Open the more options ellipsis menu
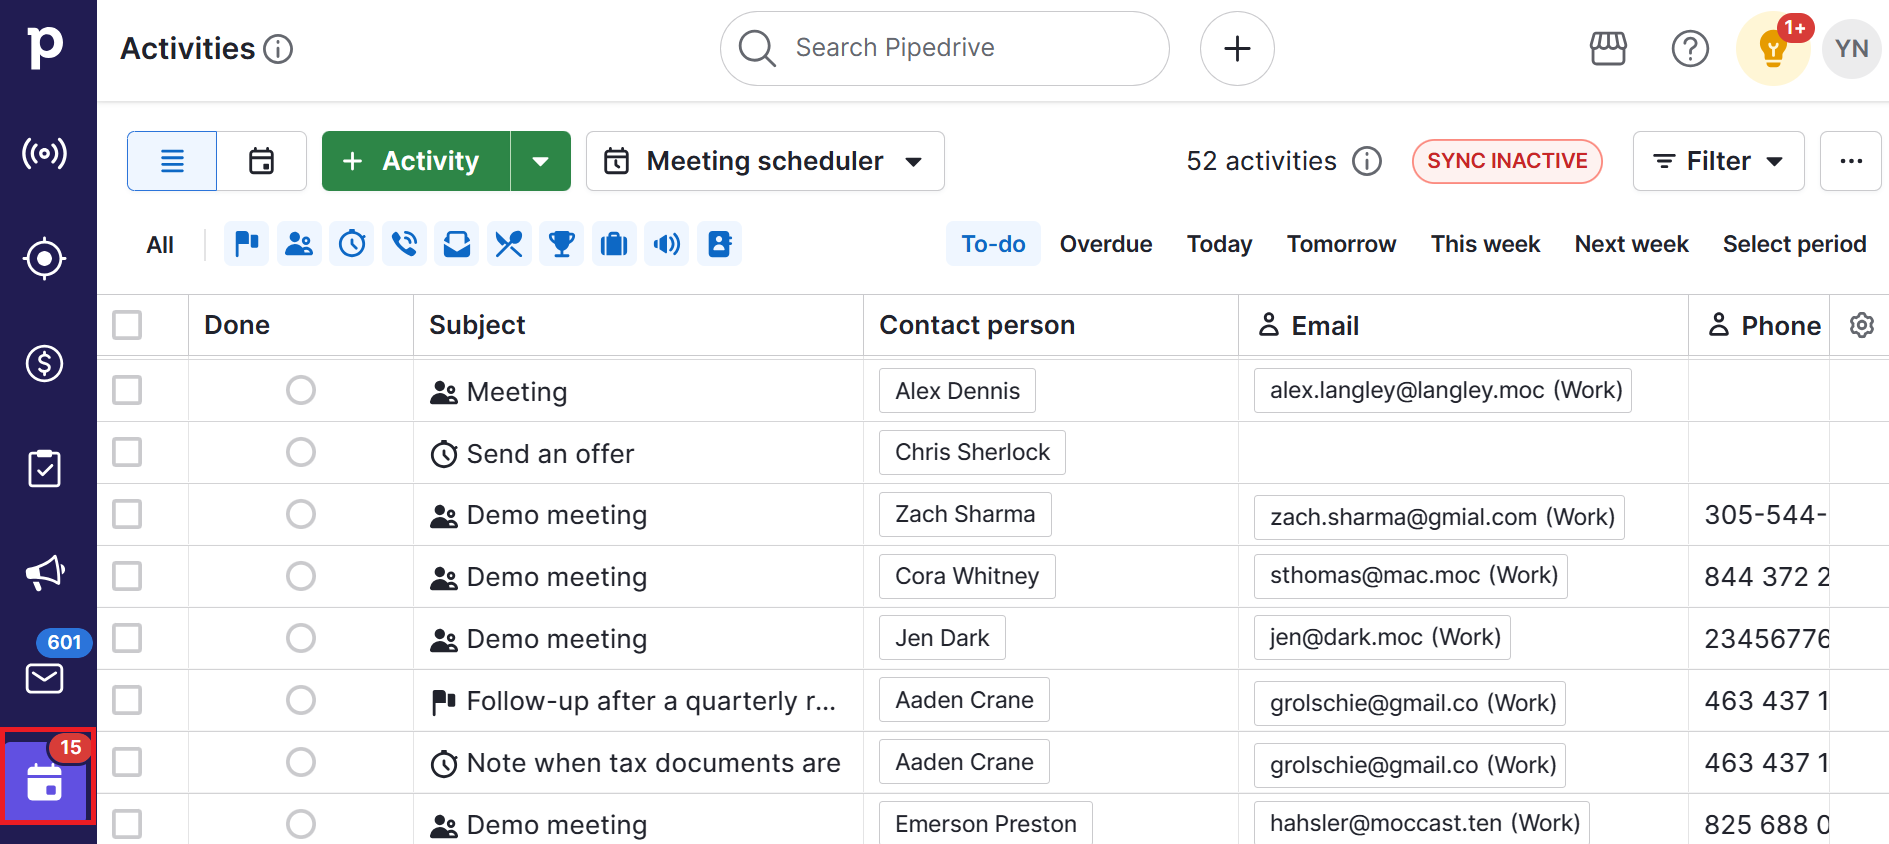 pyautogui.click(x=1851, y=161)
